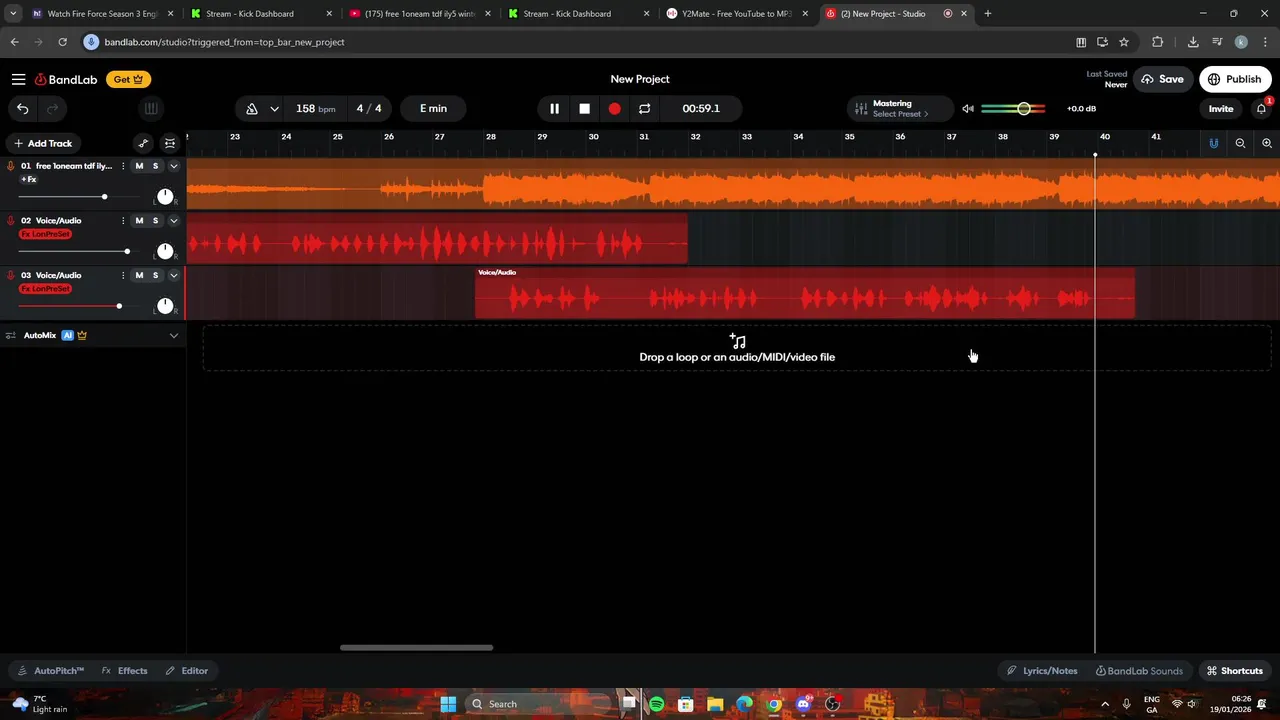Open the Lyrics/Notes panel

pos(1042,671)
